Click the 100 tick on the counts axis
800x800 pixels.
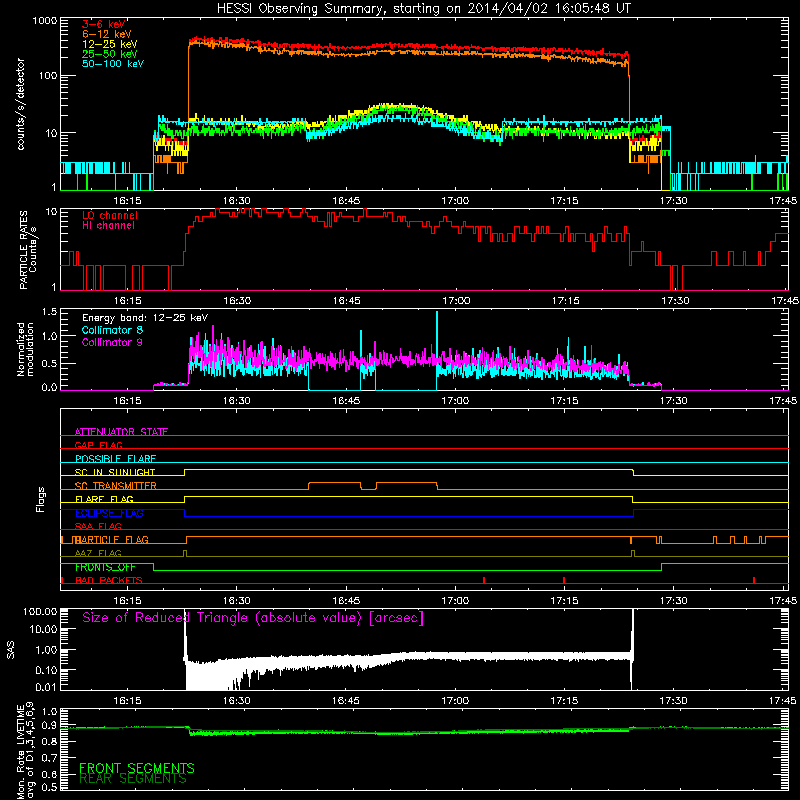pyautogui.click(x=47, y=76)
